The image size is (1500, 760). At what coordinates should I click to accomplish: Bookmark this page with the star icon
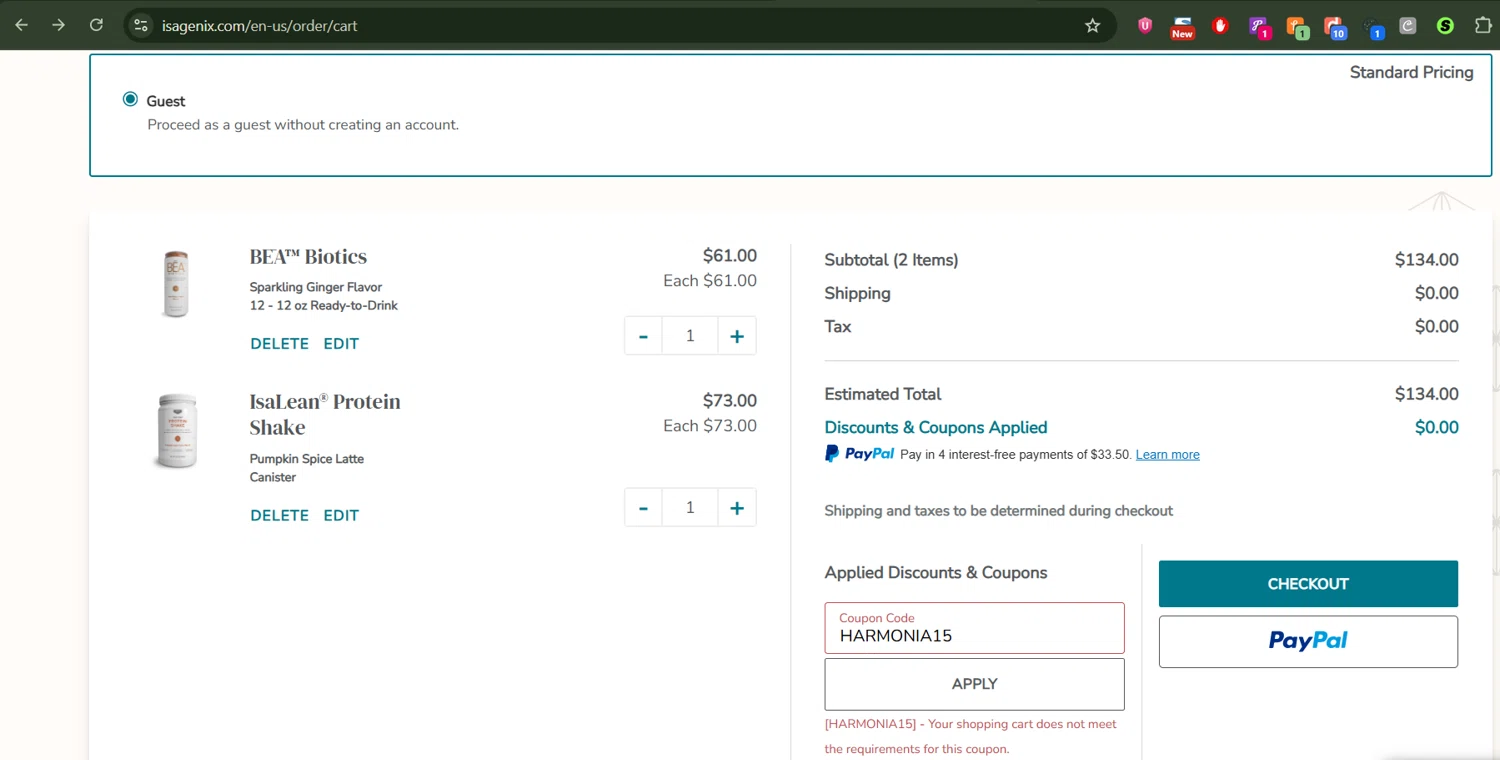[1092, 25]
